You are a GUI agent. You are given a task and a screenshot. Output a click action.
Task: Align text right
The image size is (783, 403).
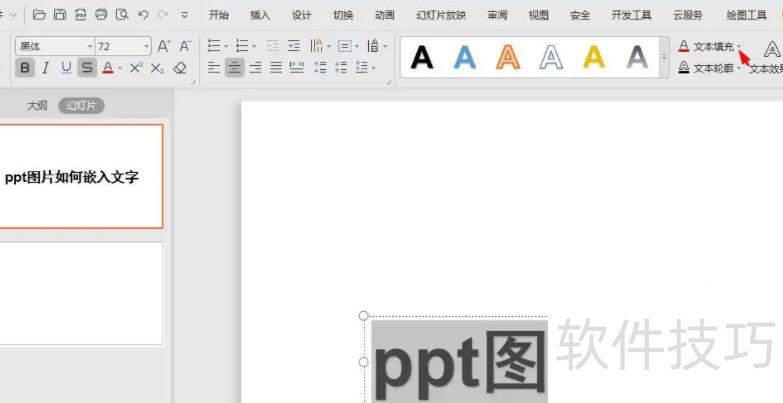click(x=255, y=67)
